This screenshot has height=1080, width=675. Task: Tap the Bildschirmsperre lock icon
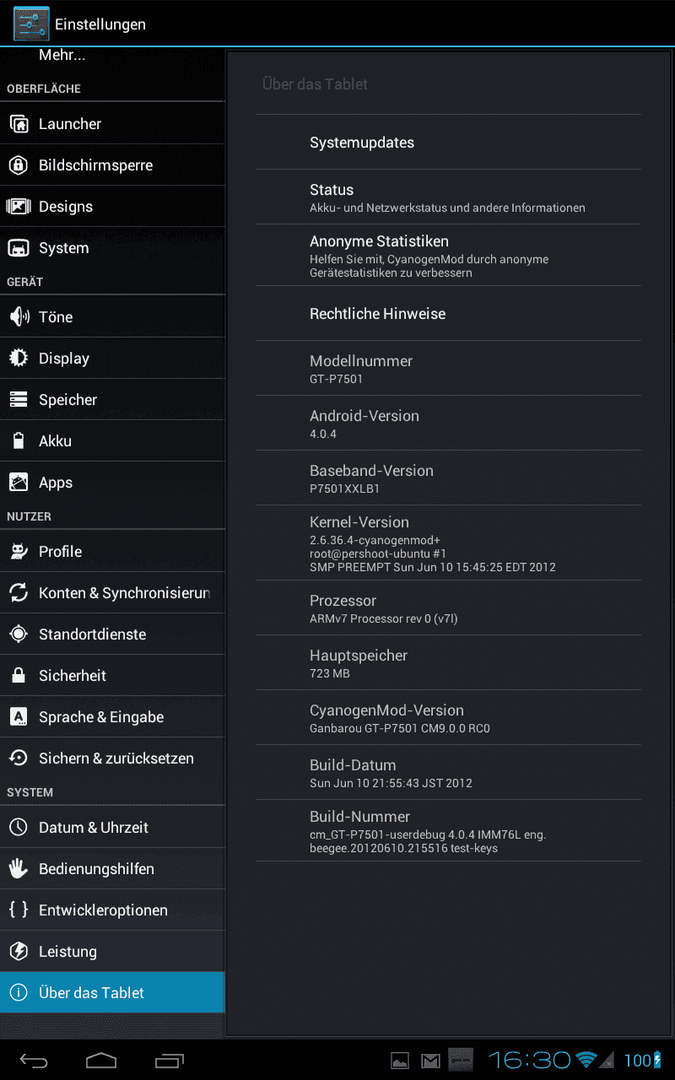pos(19,165)
